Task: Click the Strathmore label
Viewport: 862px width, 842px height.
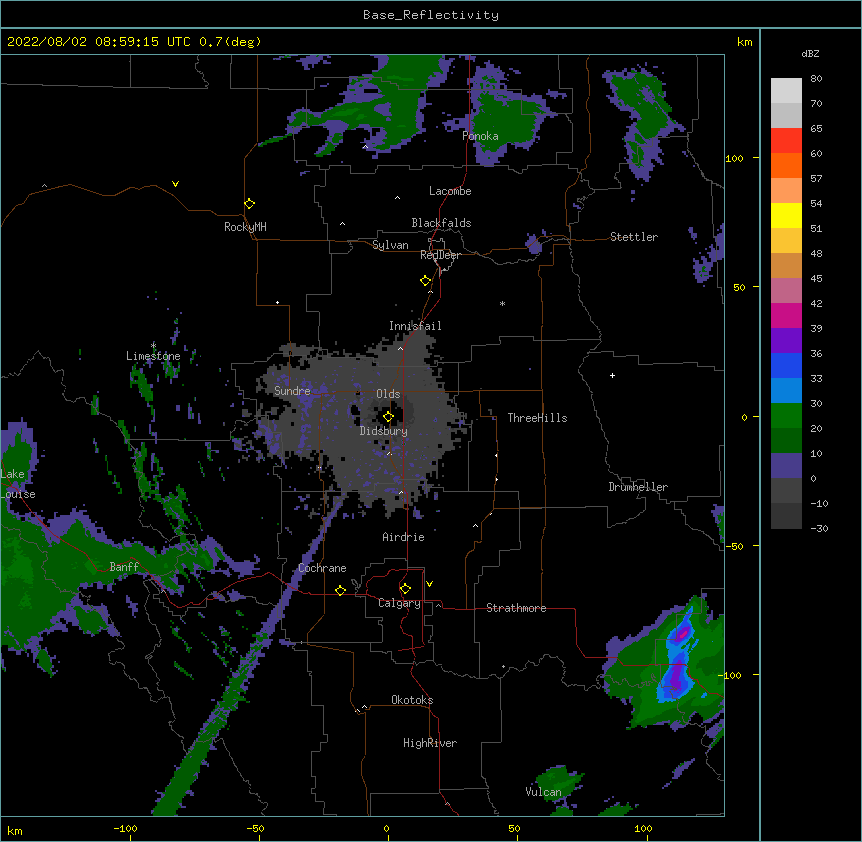Action: pyautogui.click(x=516, y=608)
